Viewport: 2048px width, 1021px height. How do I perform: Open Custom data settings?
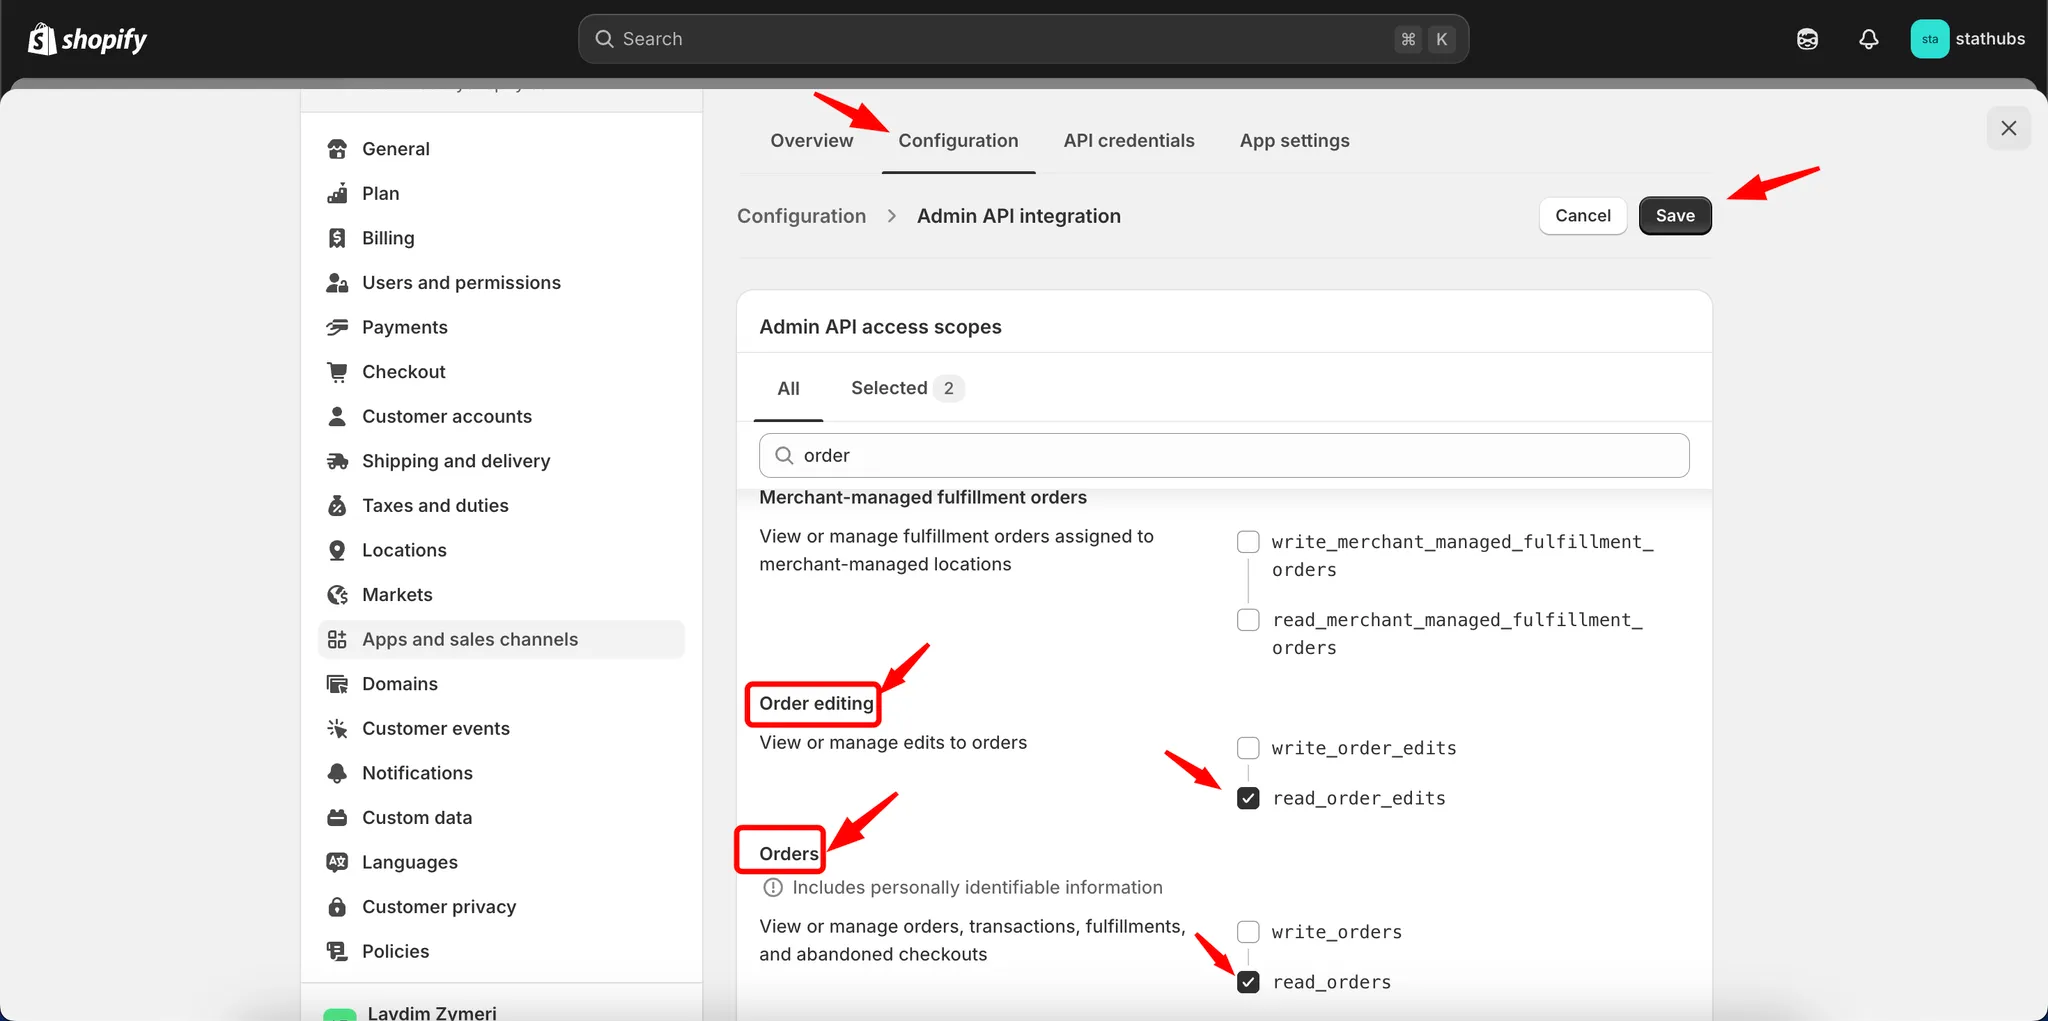(501, 818)
